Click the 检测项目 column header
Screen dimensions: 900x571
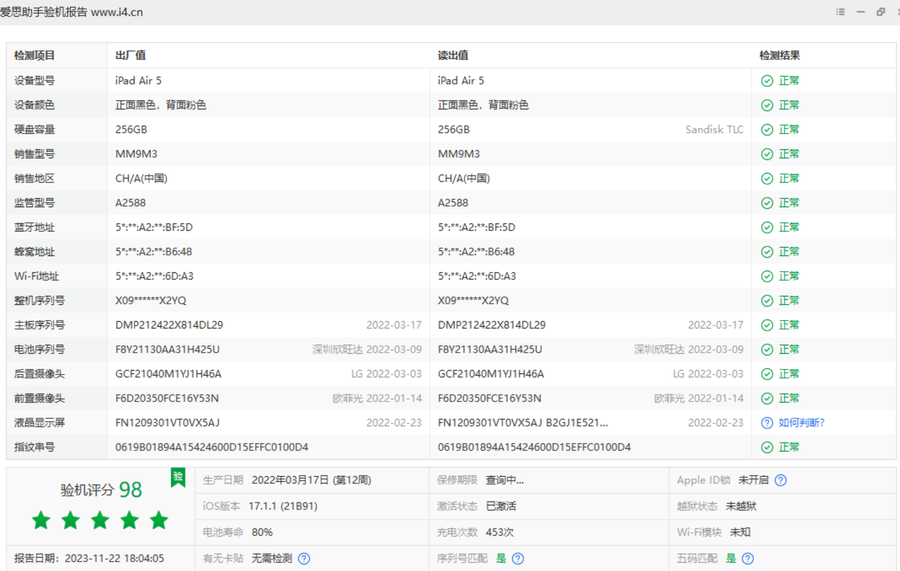tap(34, 55)
